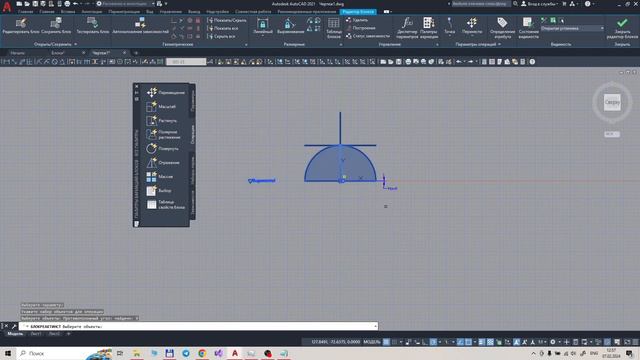Click the Перенести action tool in ribbon
Viewport: 640px width, 360px height.
tap(472, 25)
